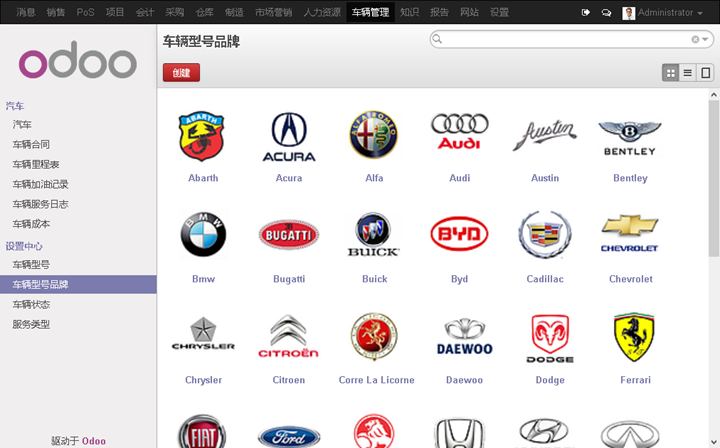Open the Citroen chevrons logo
This screenshot has width=720, height=448.
pos(289,336)
